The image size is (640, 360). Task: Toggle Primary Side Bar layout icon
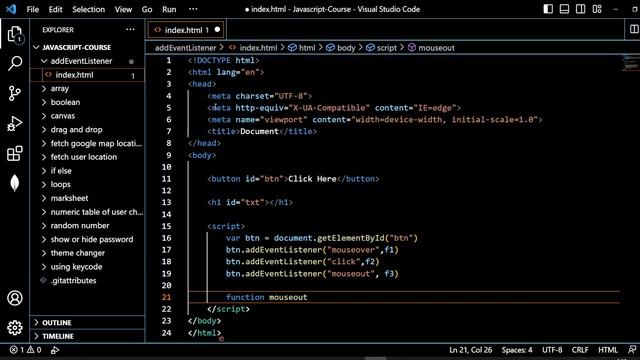(x=548, y=9)
